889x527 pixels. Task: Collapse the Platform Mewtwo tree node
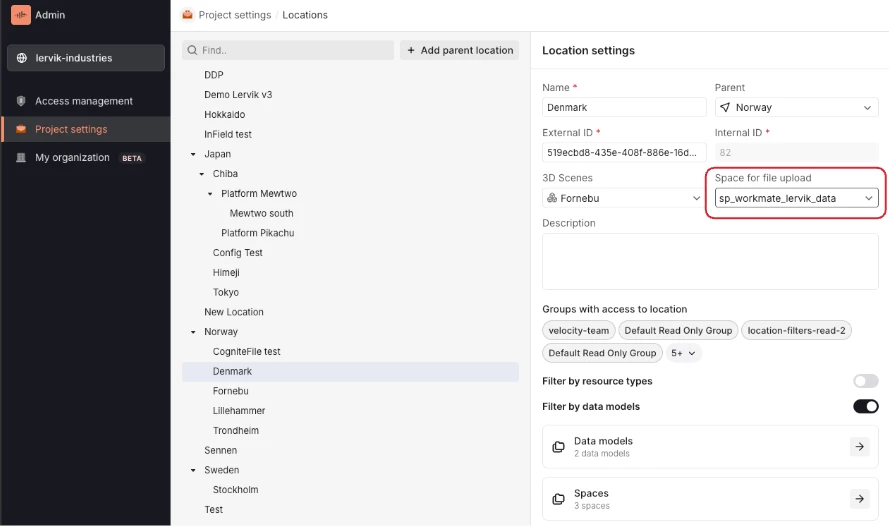210,194
